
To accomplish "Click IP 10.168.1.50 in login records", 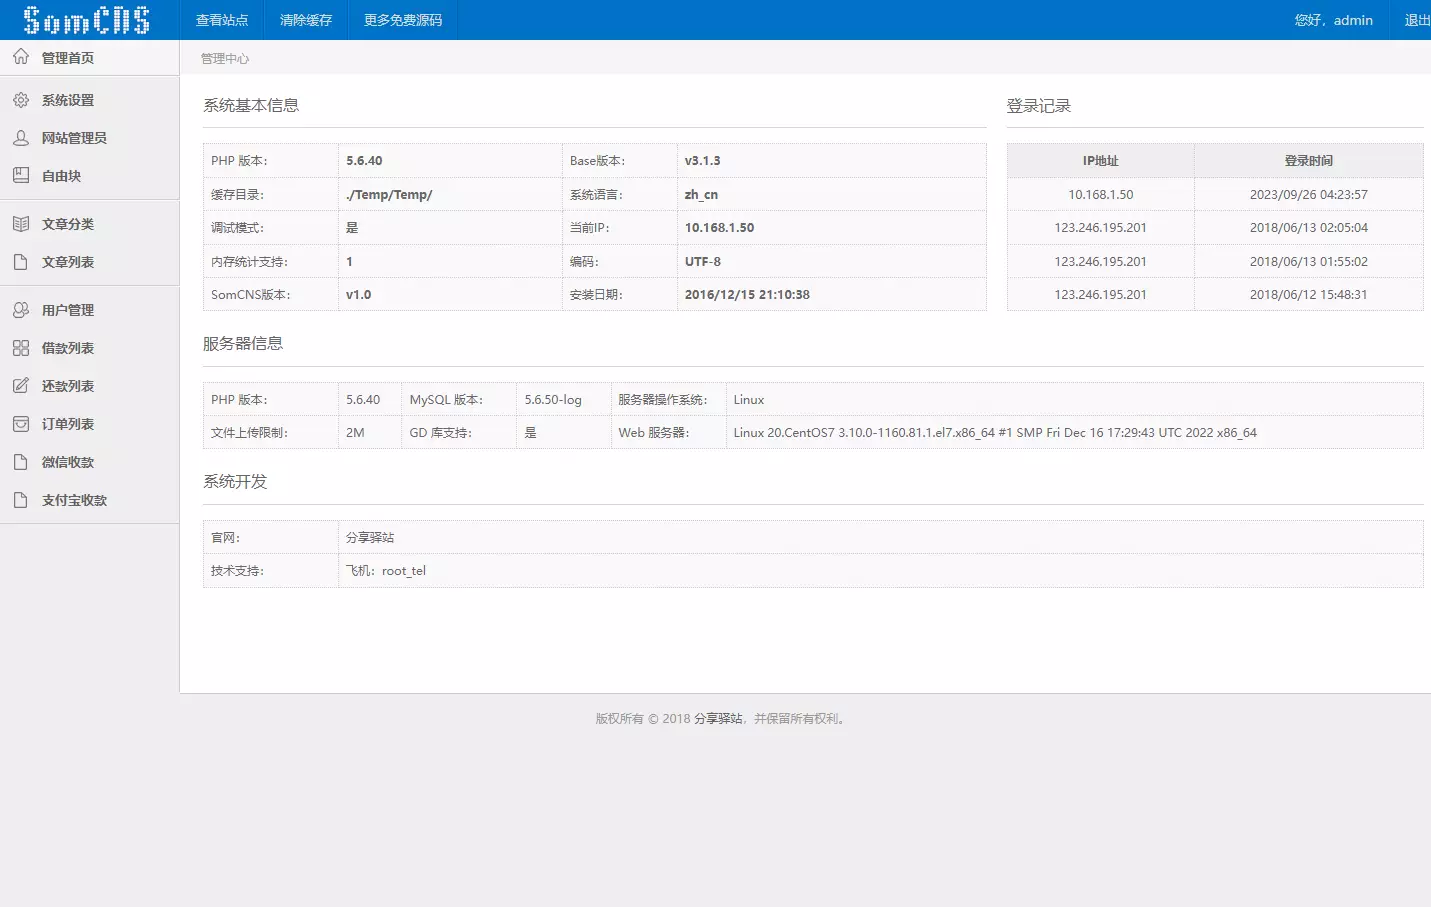I will coord(1100,195).
